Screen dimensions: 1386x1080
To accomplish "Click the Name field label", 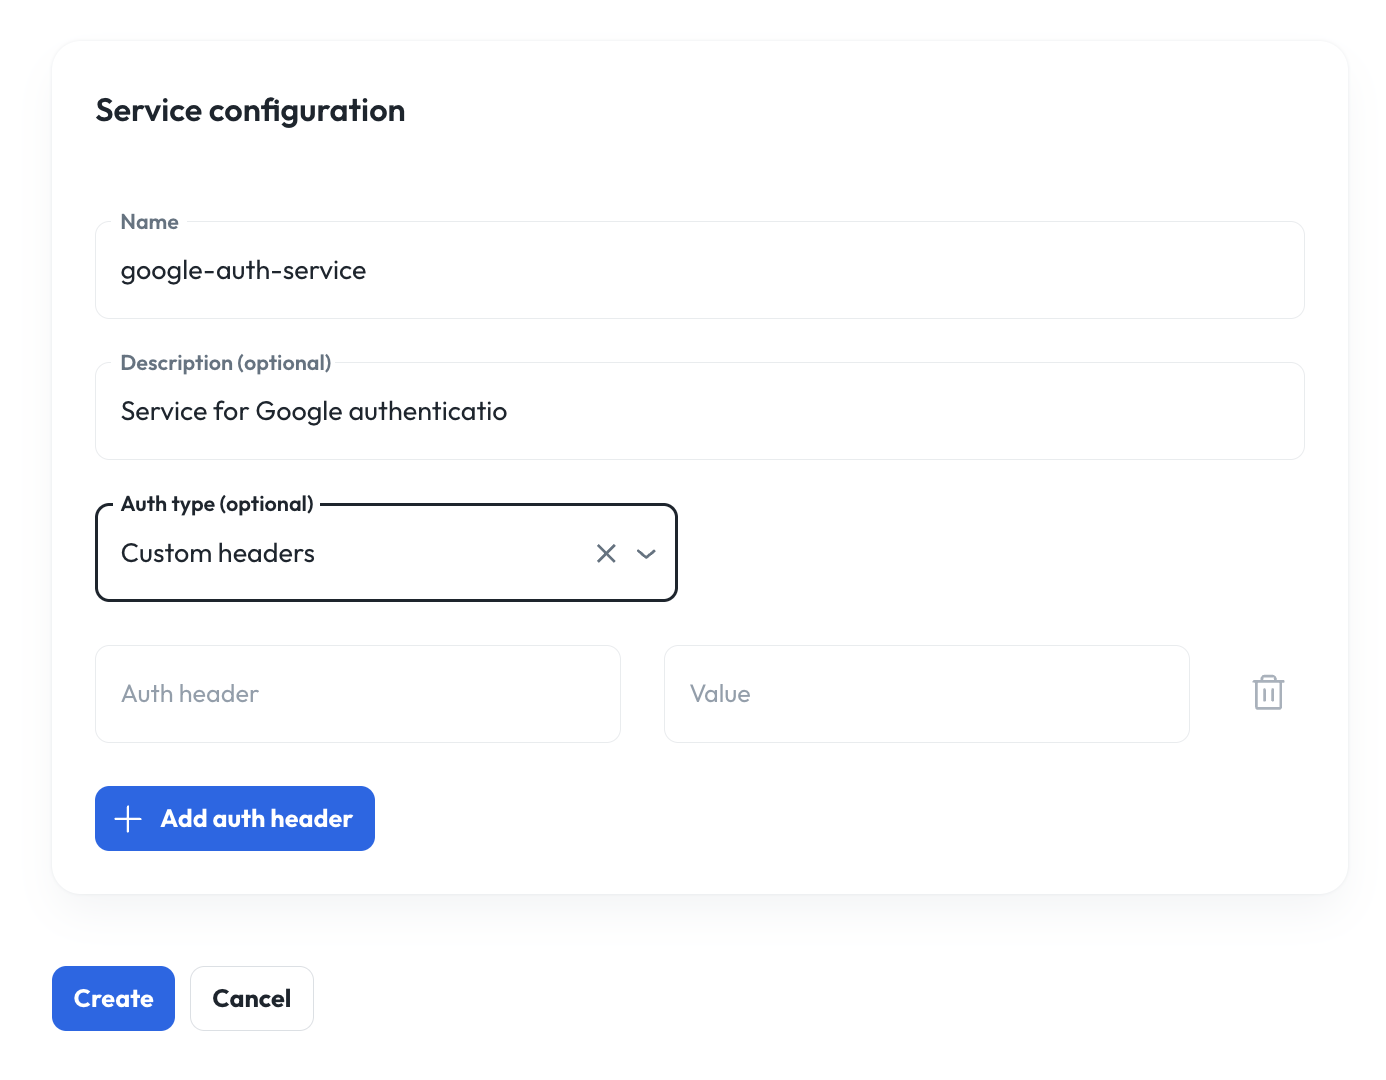I will 149,222.
